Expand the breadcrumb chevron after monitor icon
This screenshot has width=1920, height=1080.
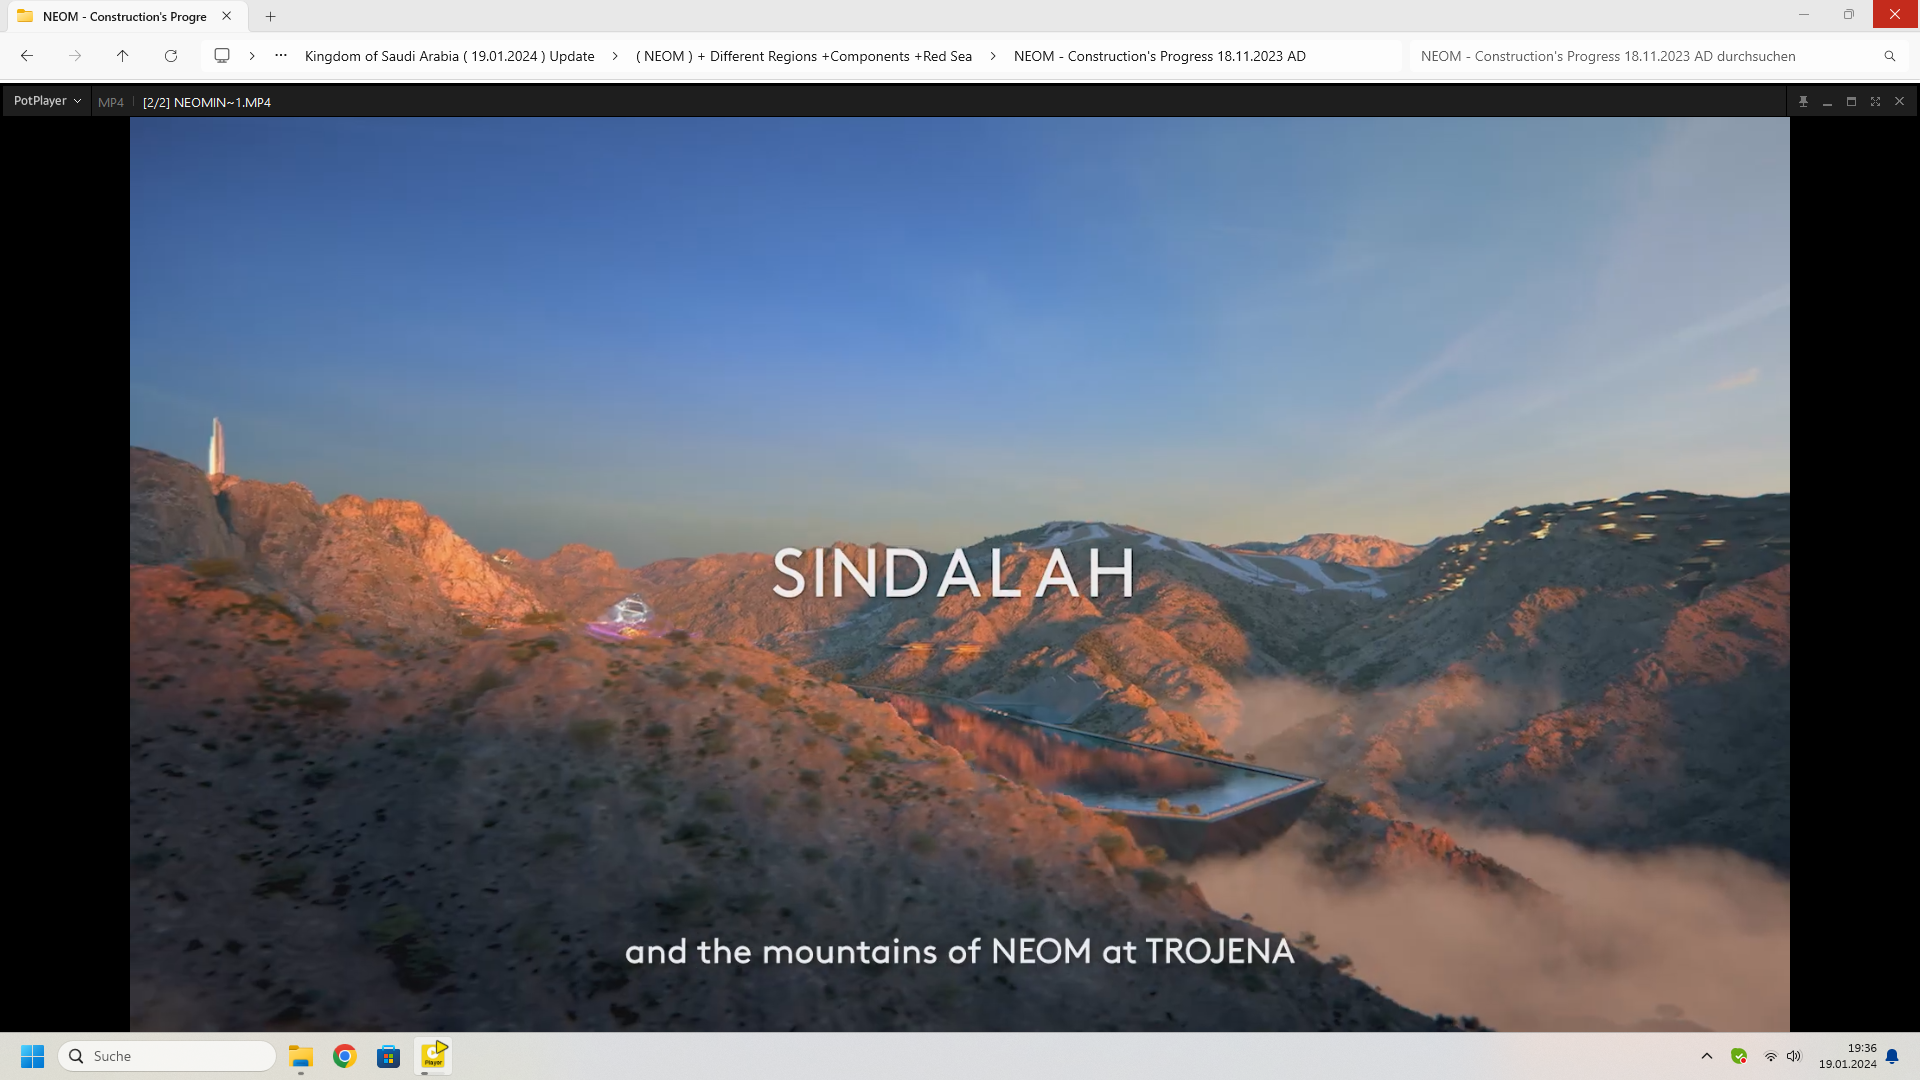point(252,56)
